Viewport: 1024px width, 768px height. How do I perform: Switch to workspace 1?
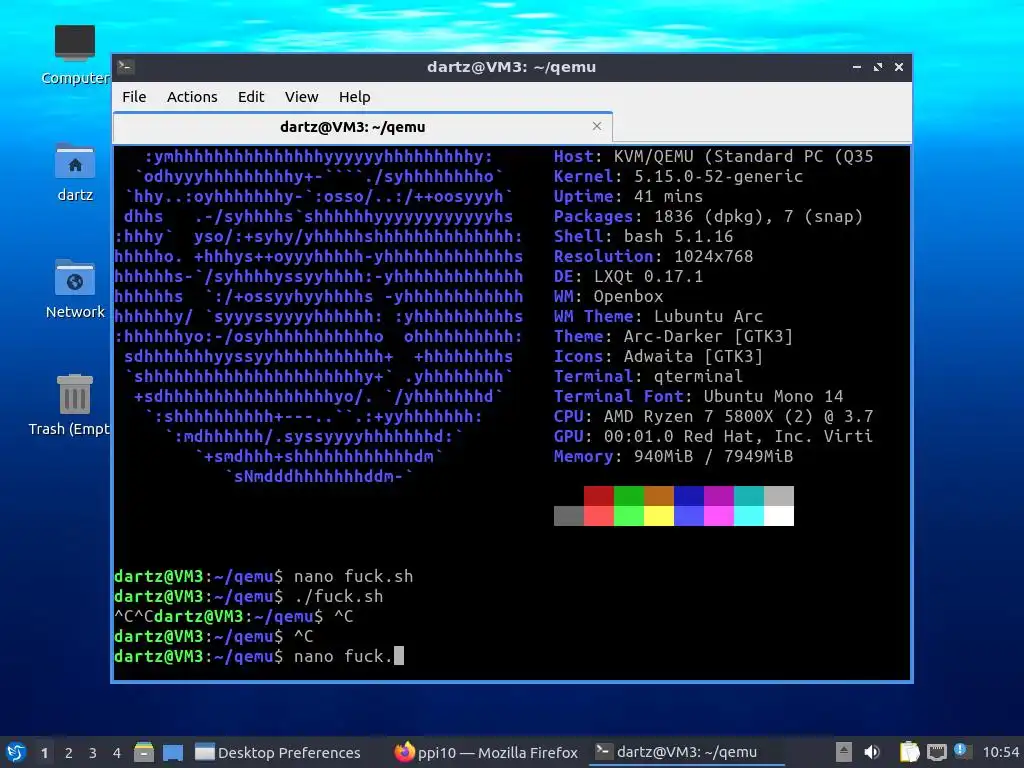(x=44, y=753)
